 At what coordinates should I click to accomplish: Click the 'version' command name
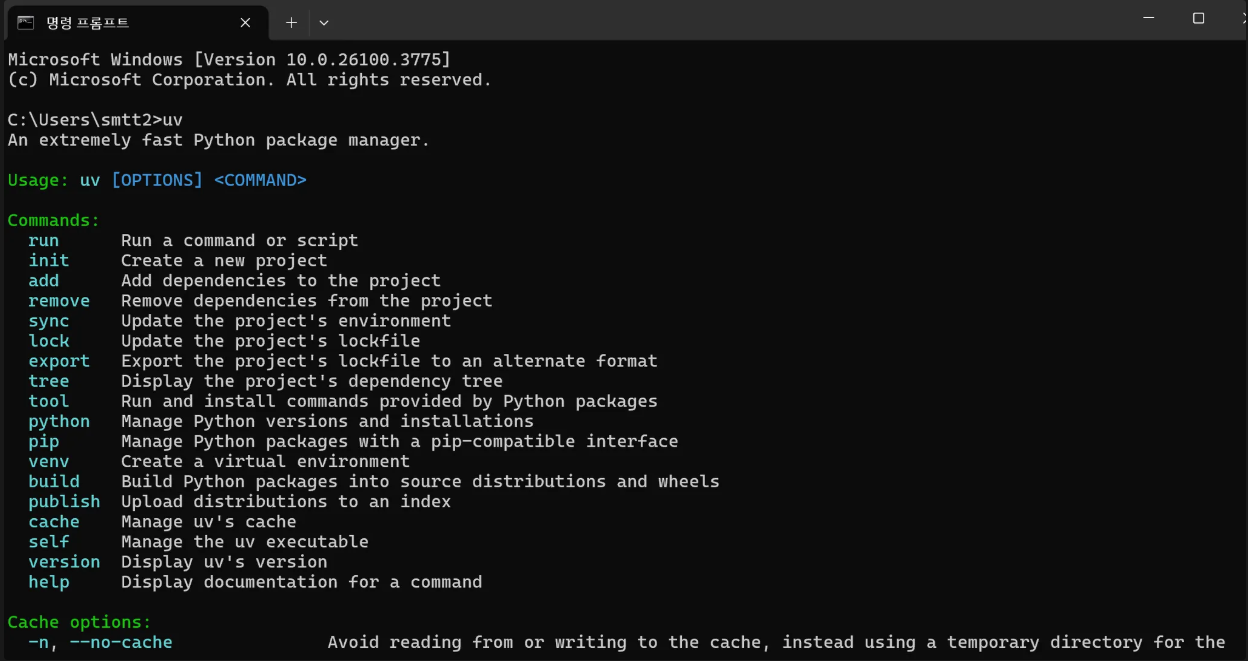(64, 561)
